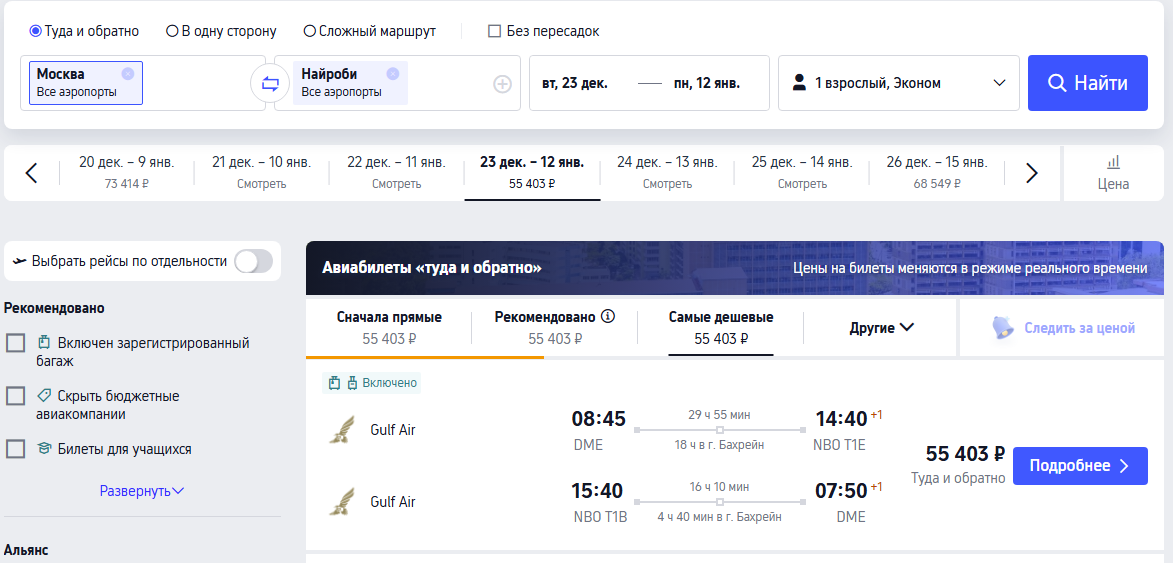The width and height of the screenshot is (1173, 563).
Task: Add another destination with the plus icon
Action: click(502, 84)
